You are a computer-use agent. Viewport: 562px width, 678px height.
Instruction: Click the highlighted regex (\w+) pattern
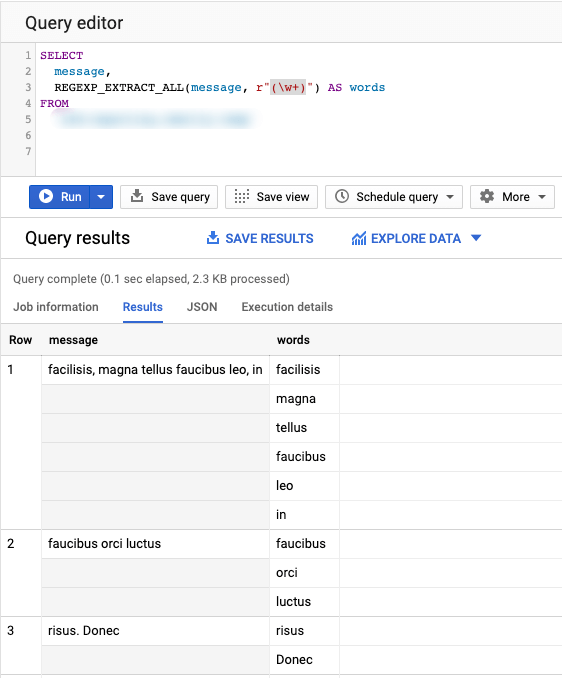pyautogui.click(x=288, y=87)
